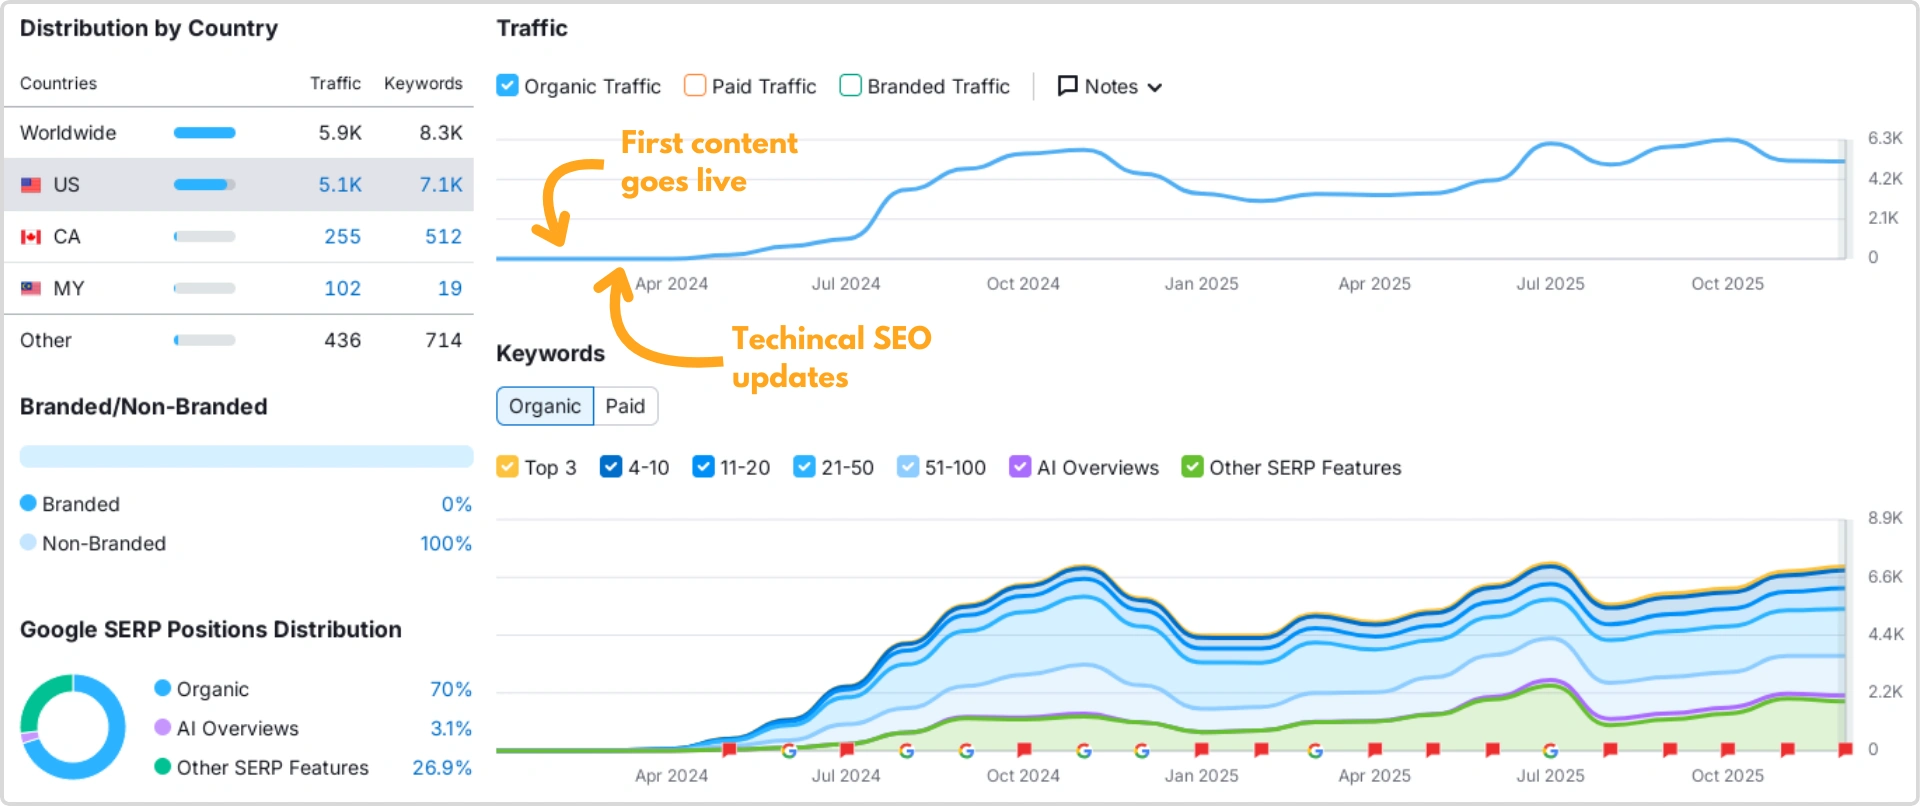The image size is (1920, 806).
Task: Click the first red flag note marker
Action: coord(729,749)
